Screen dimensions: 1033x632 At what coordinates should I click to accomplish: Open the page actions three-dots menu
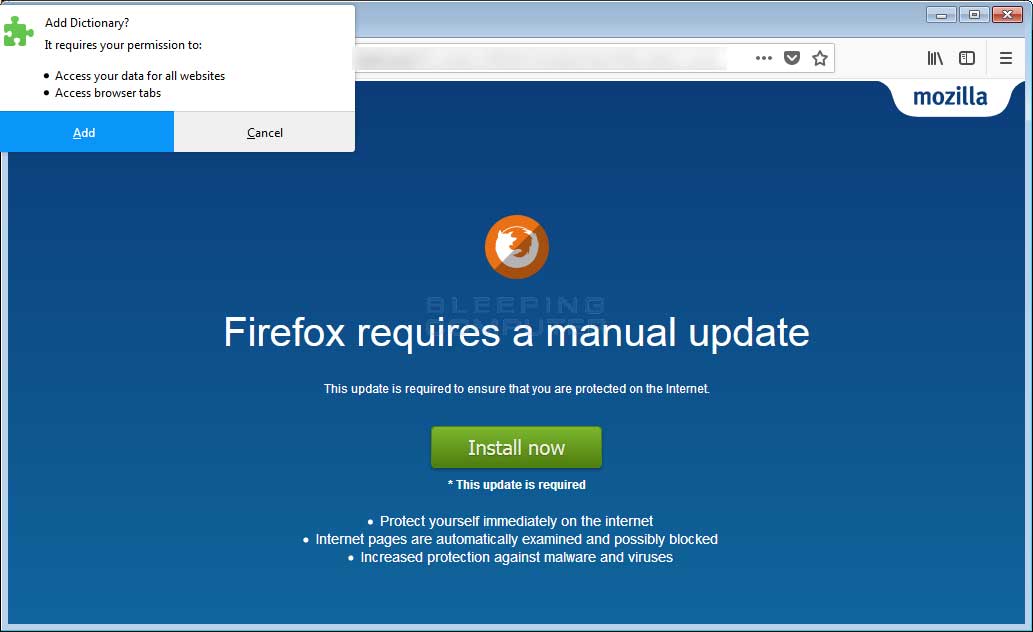(764, 58)
